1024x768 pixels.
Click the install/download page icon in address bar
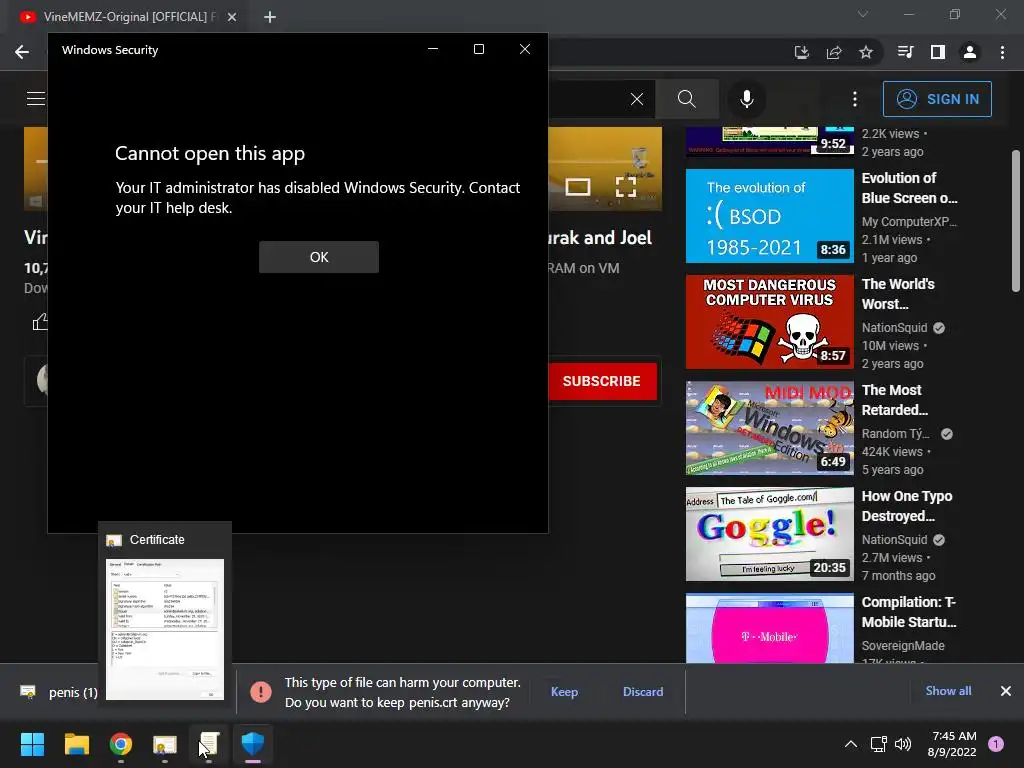802,52
